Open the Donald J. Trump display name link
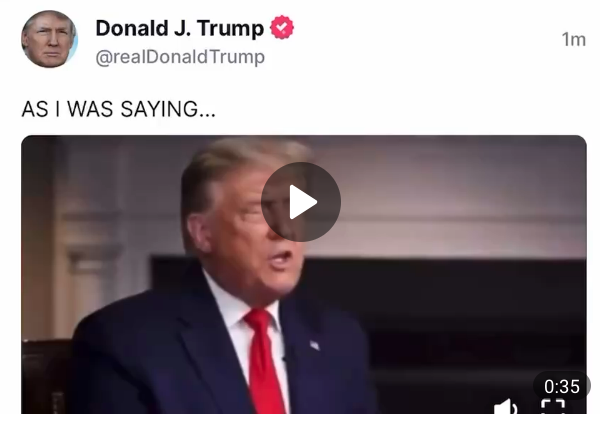This screenshot has width=600, height=429. point(179,28)
